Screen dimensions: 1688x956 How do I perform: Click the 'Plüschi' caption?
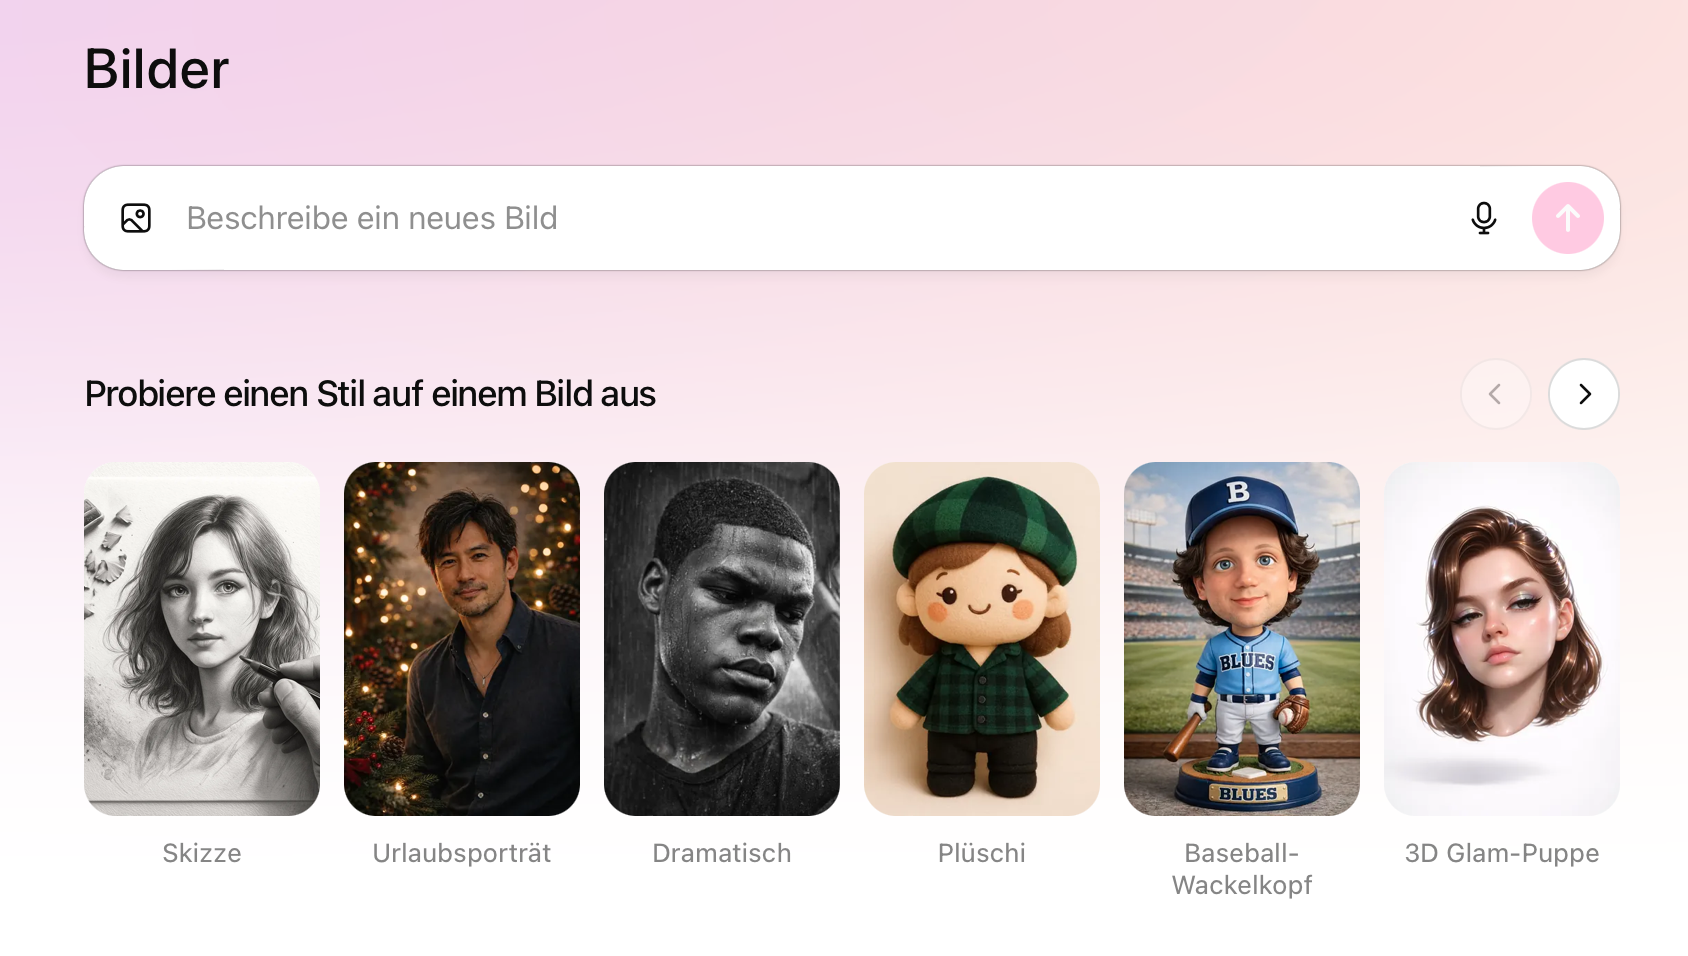[x=982, y=853]
